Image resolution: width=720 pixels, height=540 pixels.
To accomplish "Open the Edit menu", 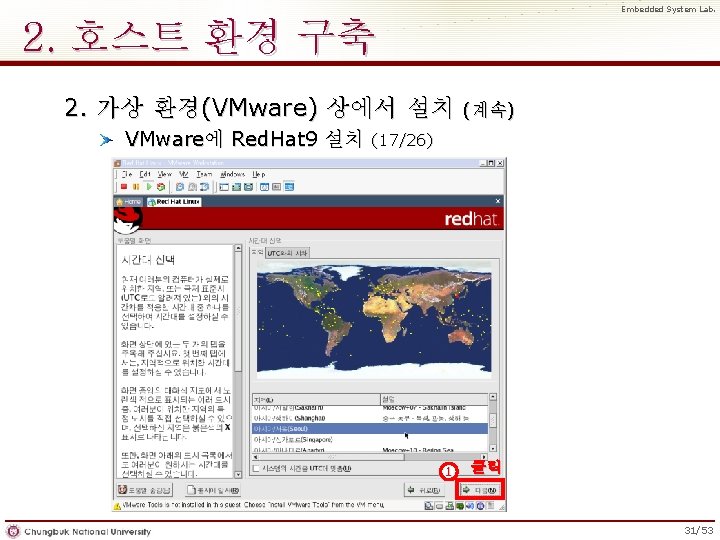I will 145,174.
